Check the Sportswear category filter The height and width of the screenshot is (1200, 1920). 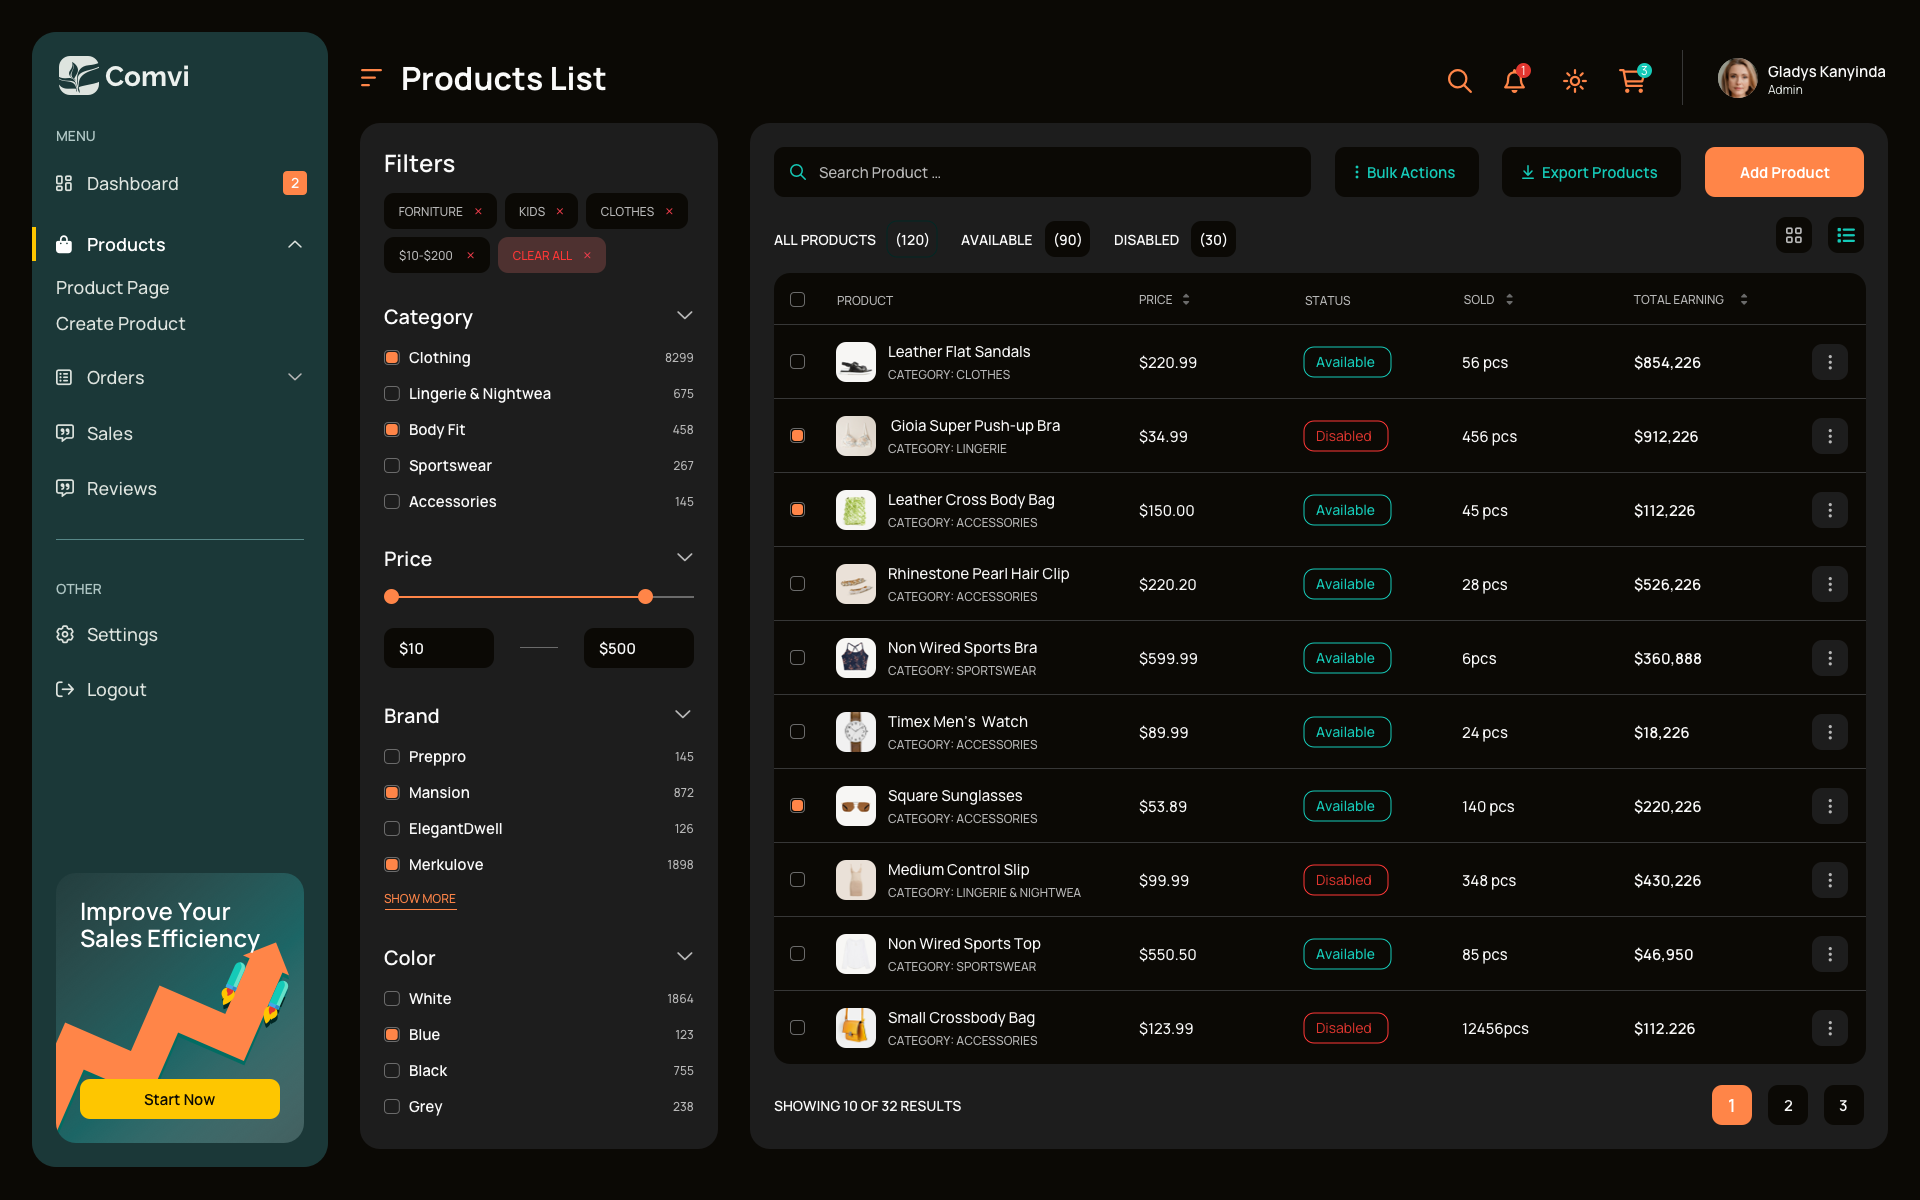click(x=391, y=465)
